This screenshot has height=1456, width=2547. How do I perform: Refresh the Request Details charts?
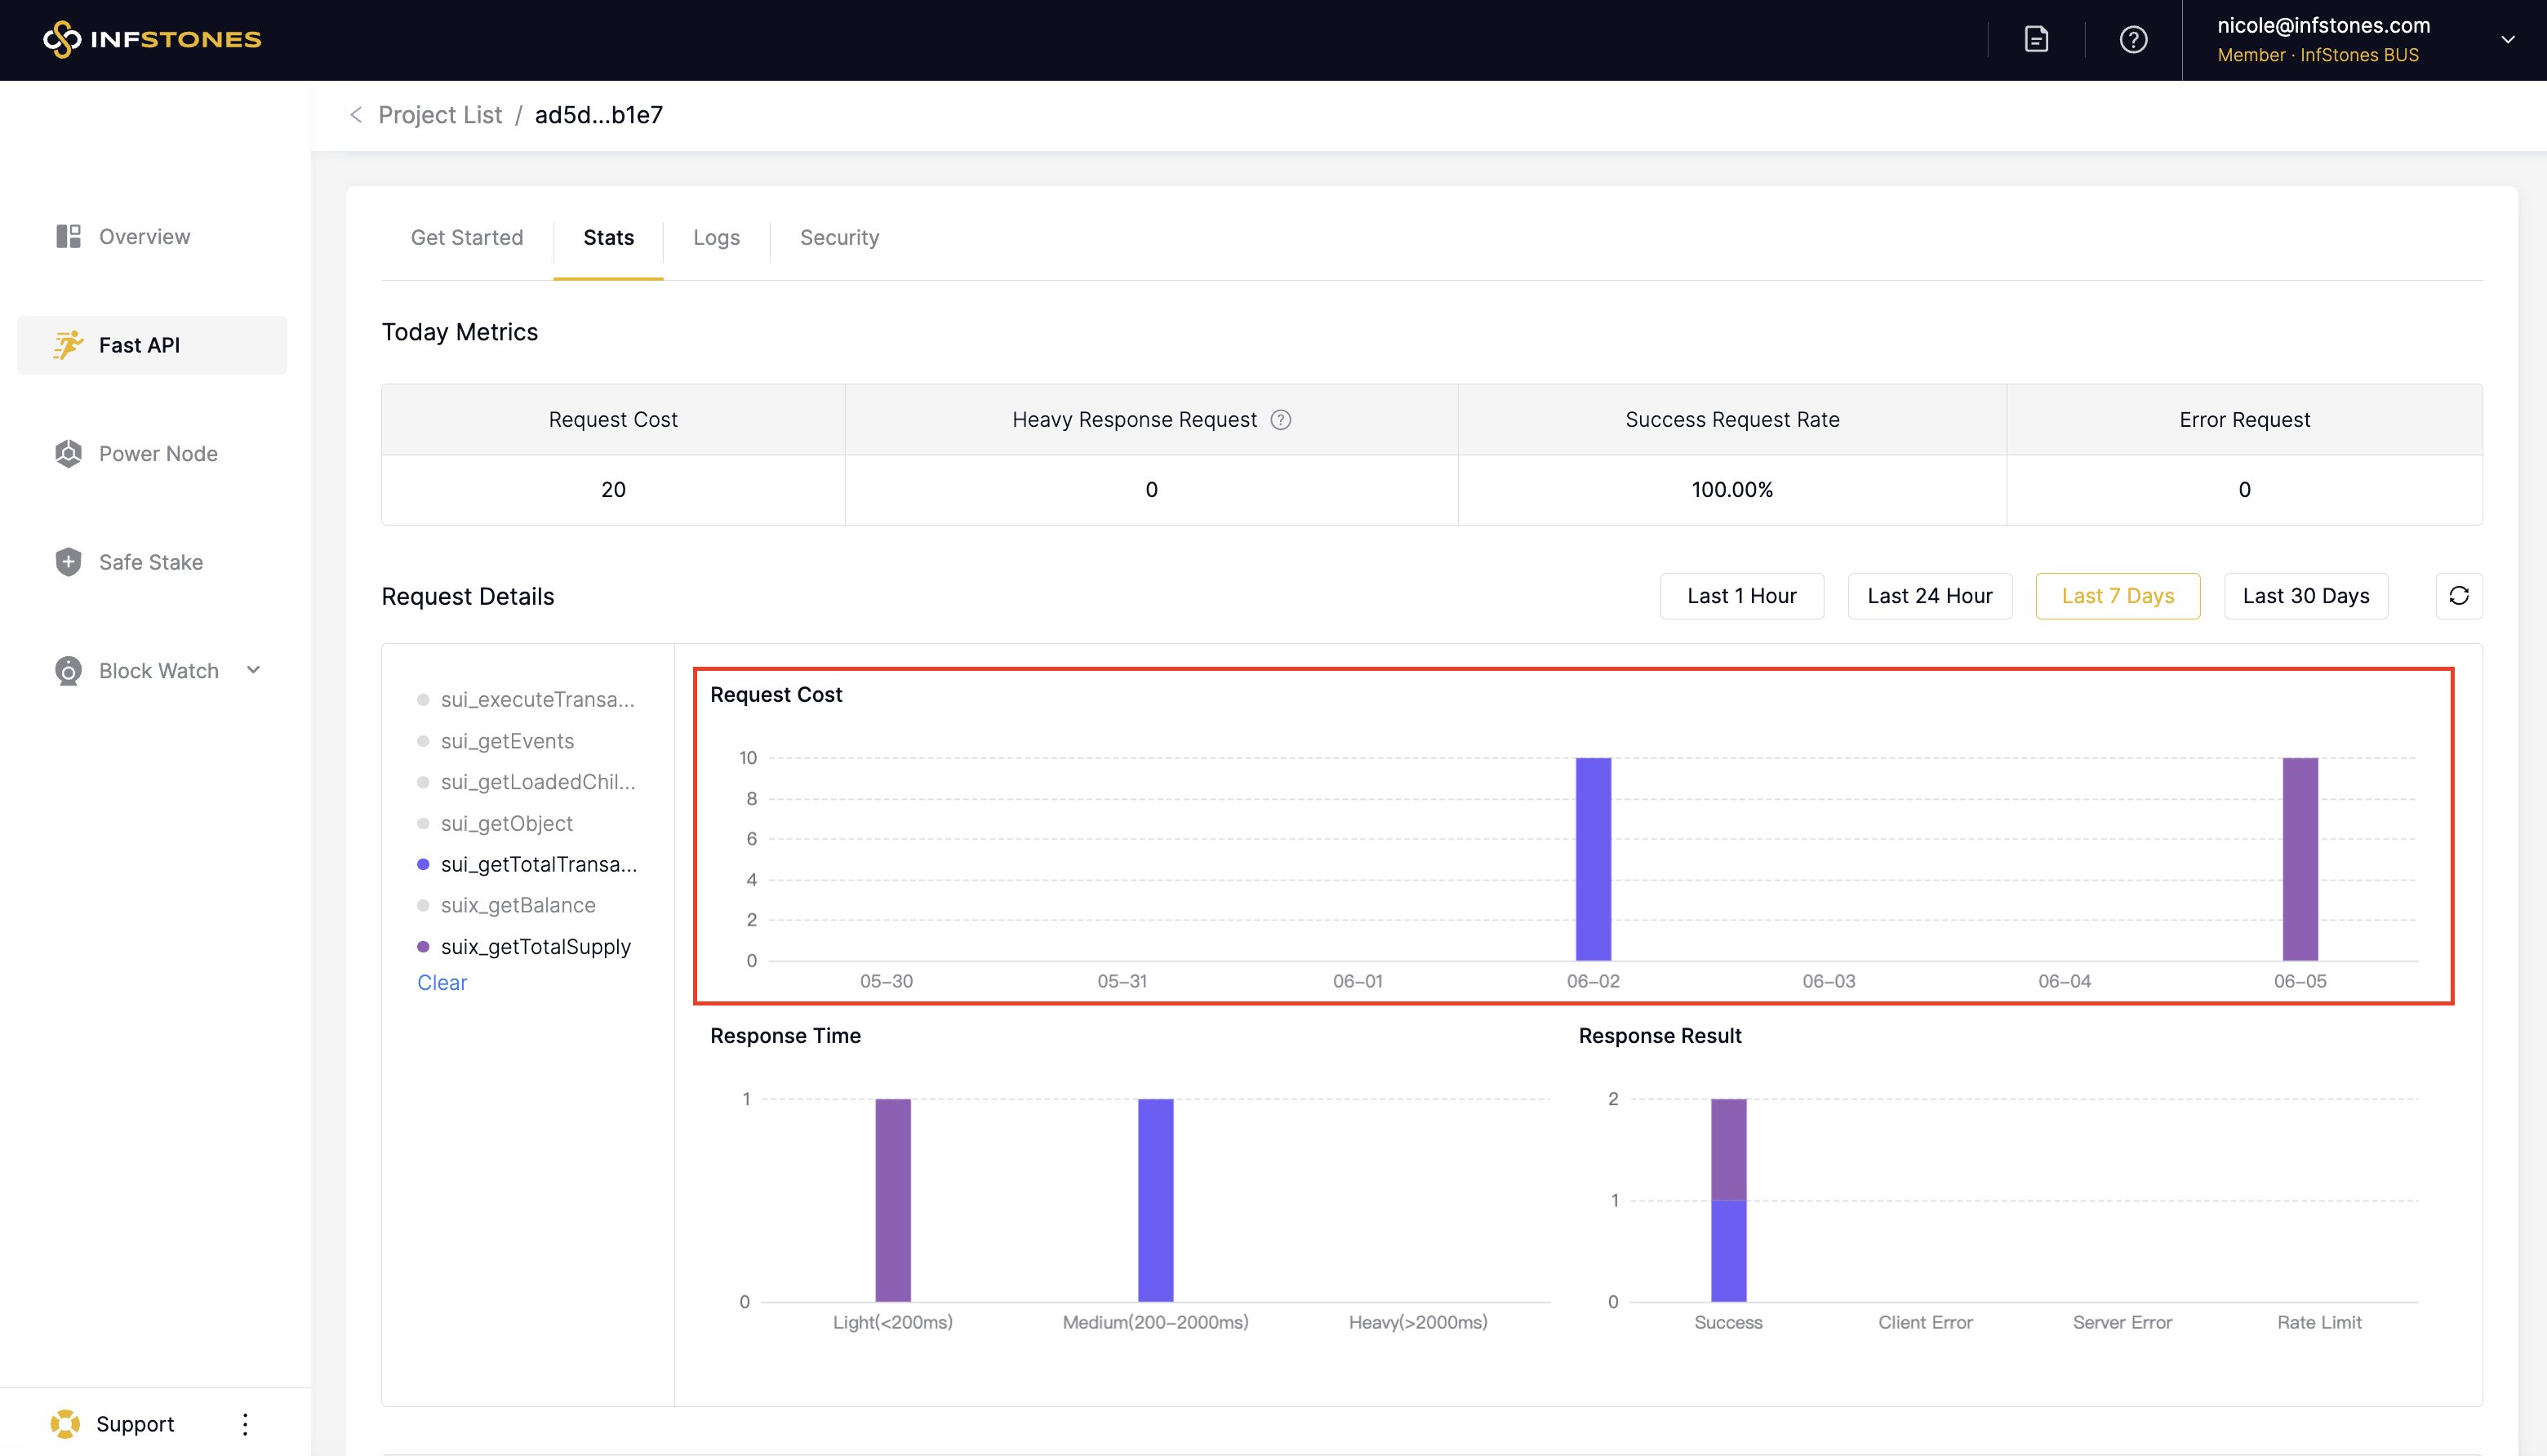(x=2458, y=596)
